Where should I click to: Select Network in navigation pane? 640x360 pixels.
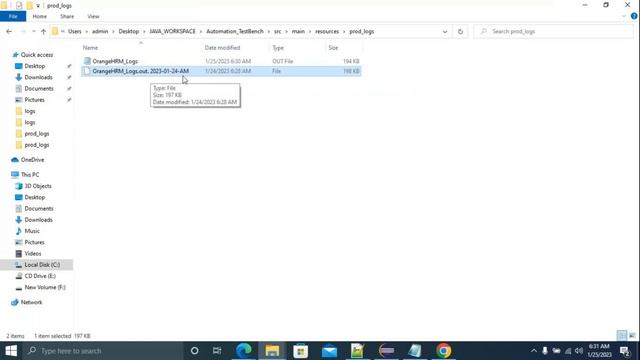pyautogui.click(x=31, y=302)
